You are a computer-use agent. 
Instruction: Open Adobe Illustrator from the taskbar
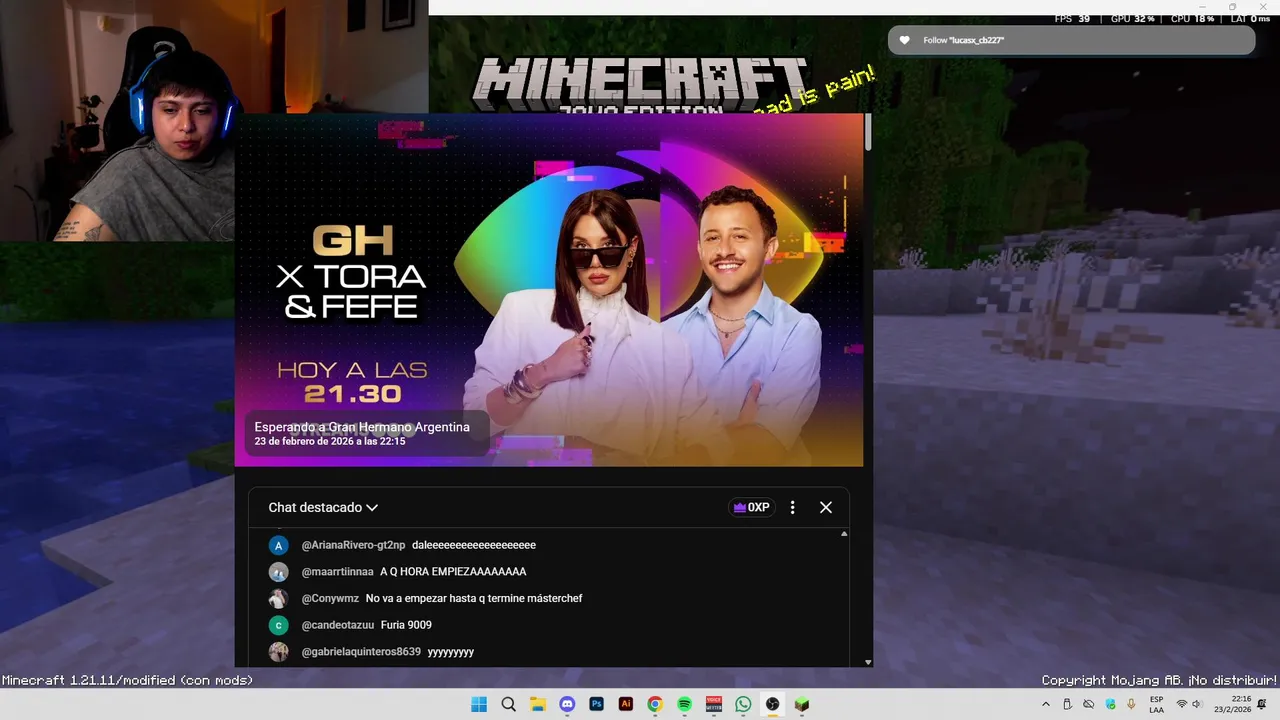pos(626,704)
